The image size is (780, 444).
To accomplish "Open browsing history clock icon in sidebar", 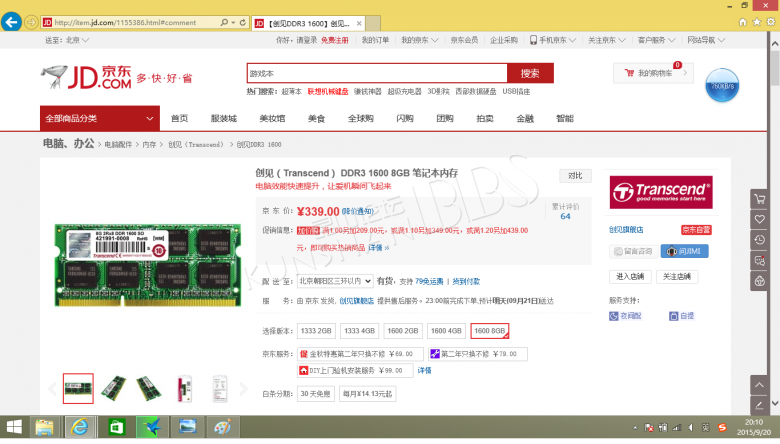I will coord(759,240).
